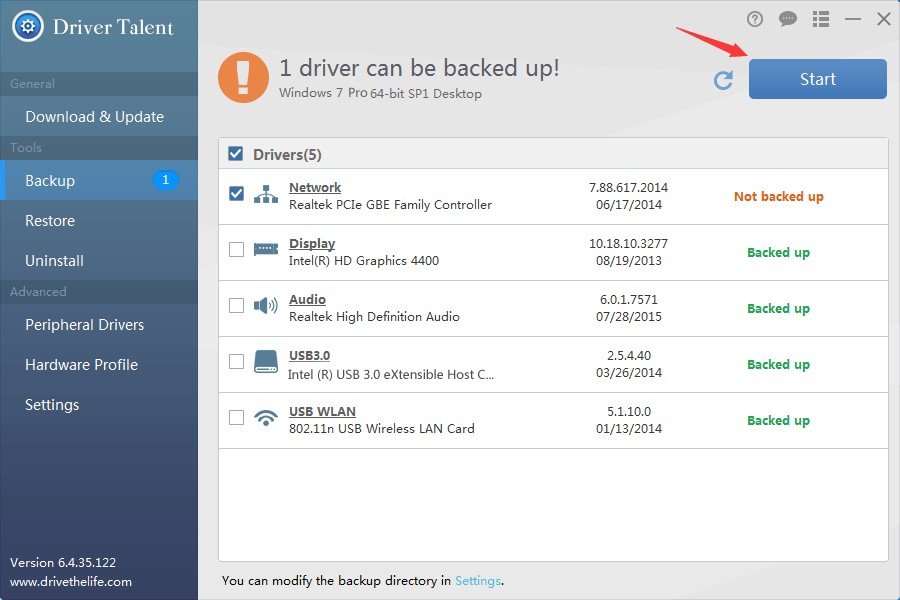Open the Network driver name link
This screenshot has height=600, width=900.
pyautogui.click(x=315, y=187)
